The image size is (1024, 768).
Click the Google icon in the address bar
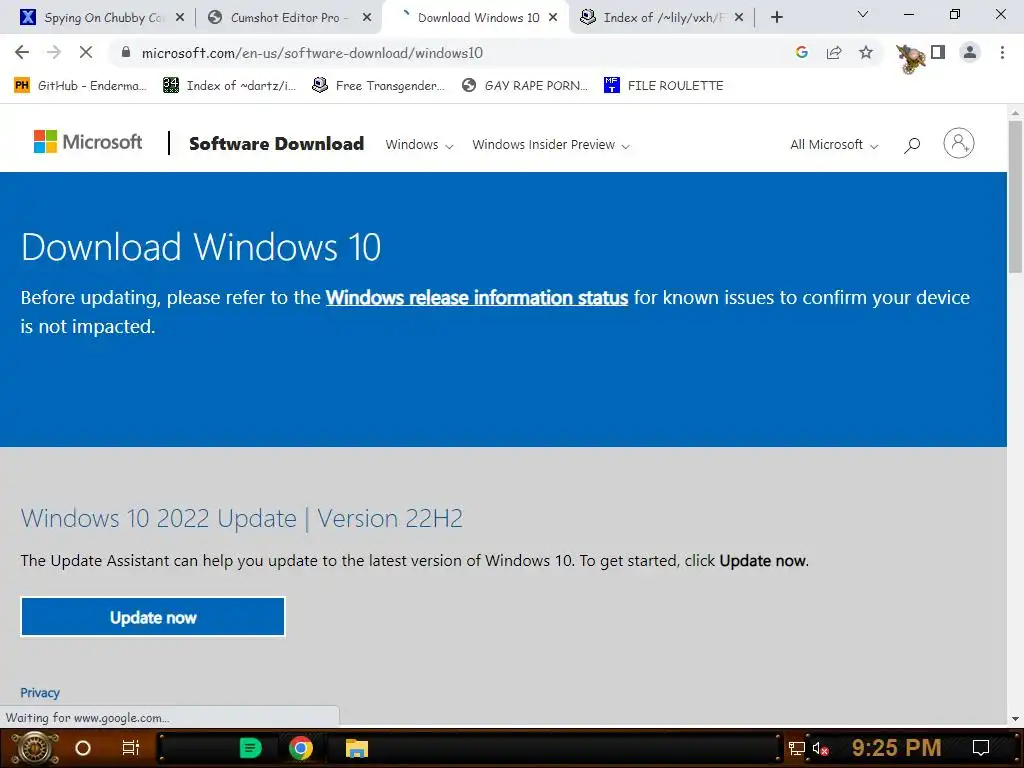pyautogui.click(x=802, y=53)
